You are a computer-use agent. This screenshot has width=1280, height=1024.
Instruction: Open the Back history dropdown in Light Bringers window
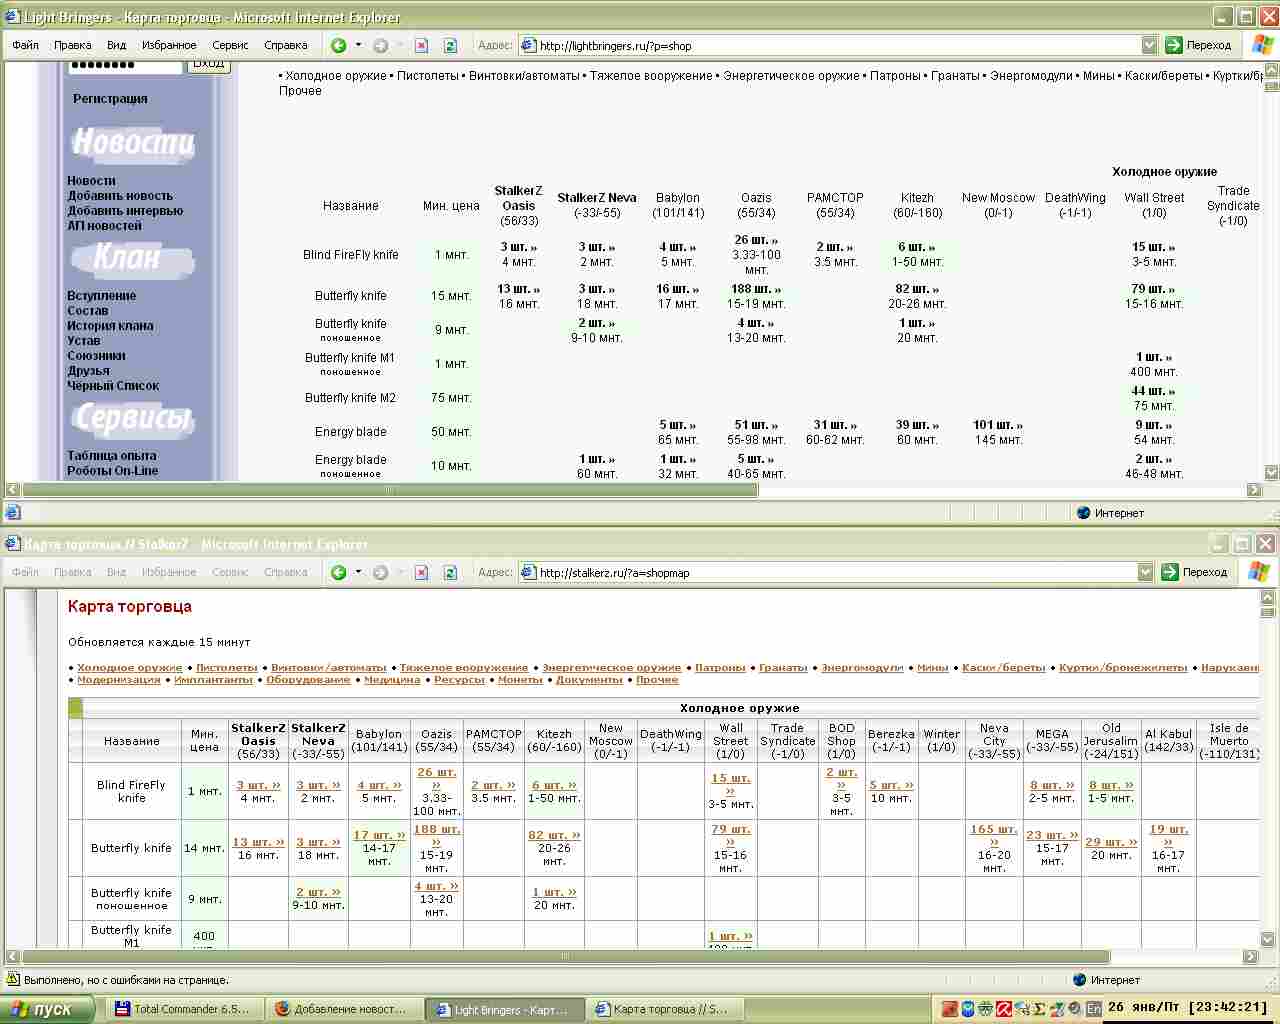[358, 45]
